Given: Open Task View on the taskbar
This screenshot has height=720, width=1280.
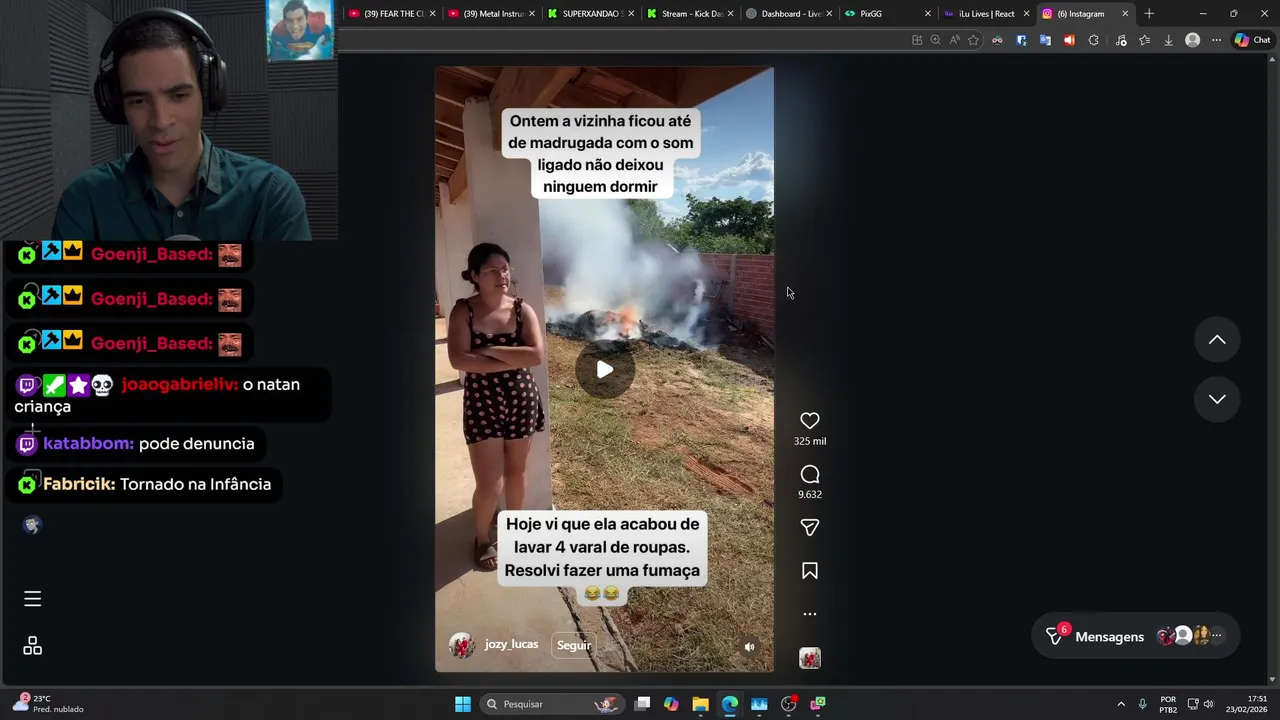Looking at the screenshot, I should tap(643, 704).
